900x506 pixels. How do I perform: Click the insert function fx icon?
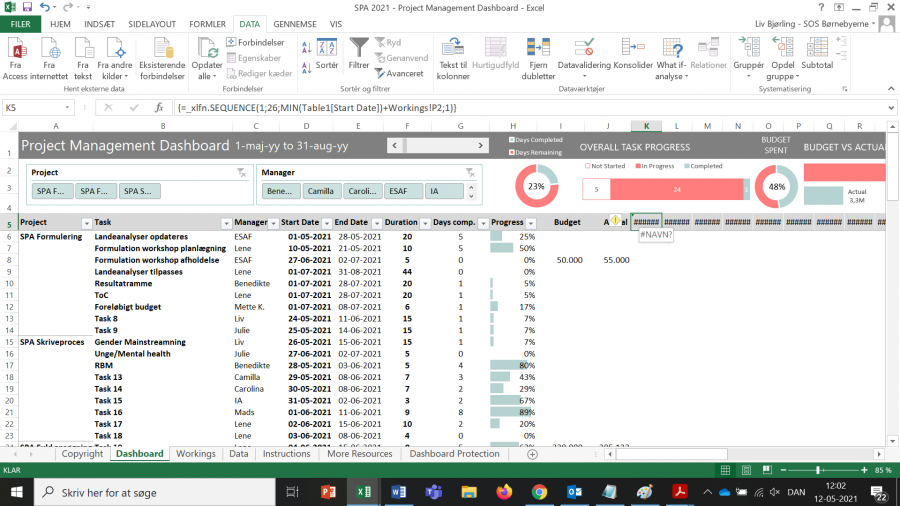point(159,108)
